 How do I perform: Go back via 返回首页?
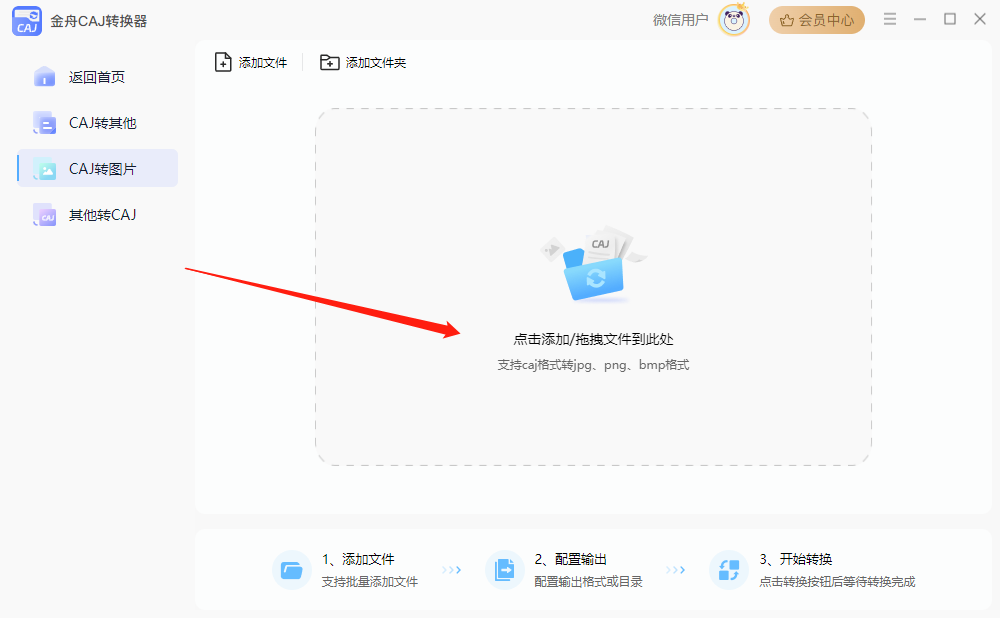pos(96,77)
